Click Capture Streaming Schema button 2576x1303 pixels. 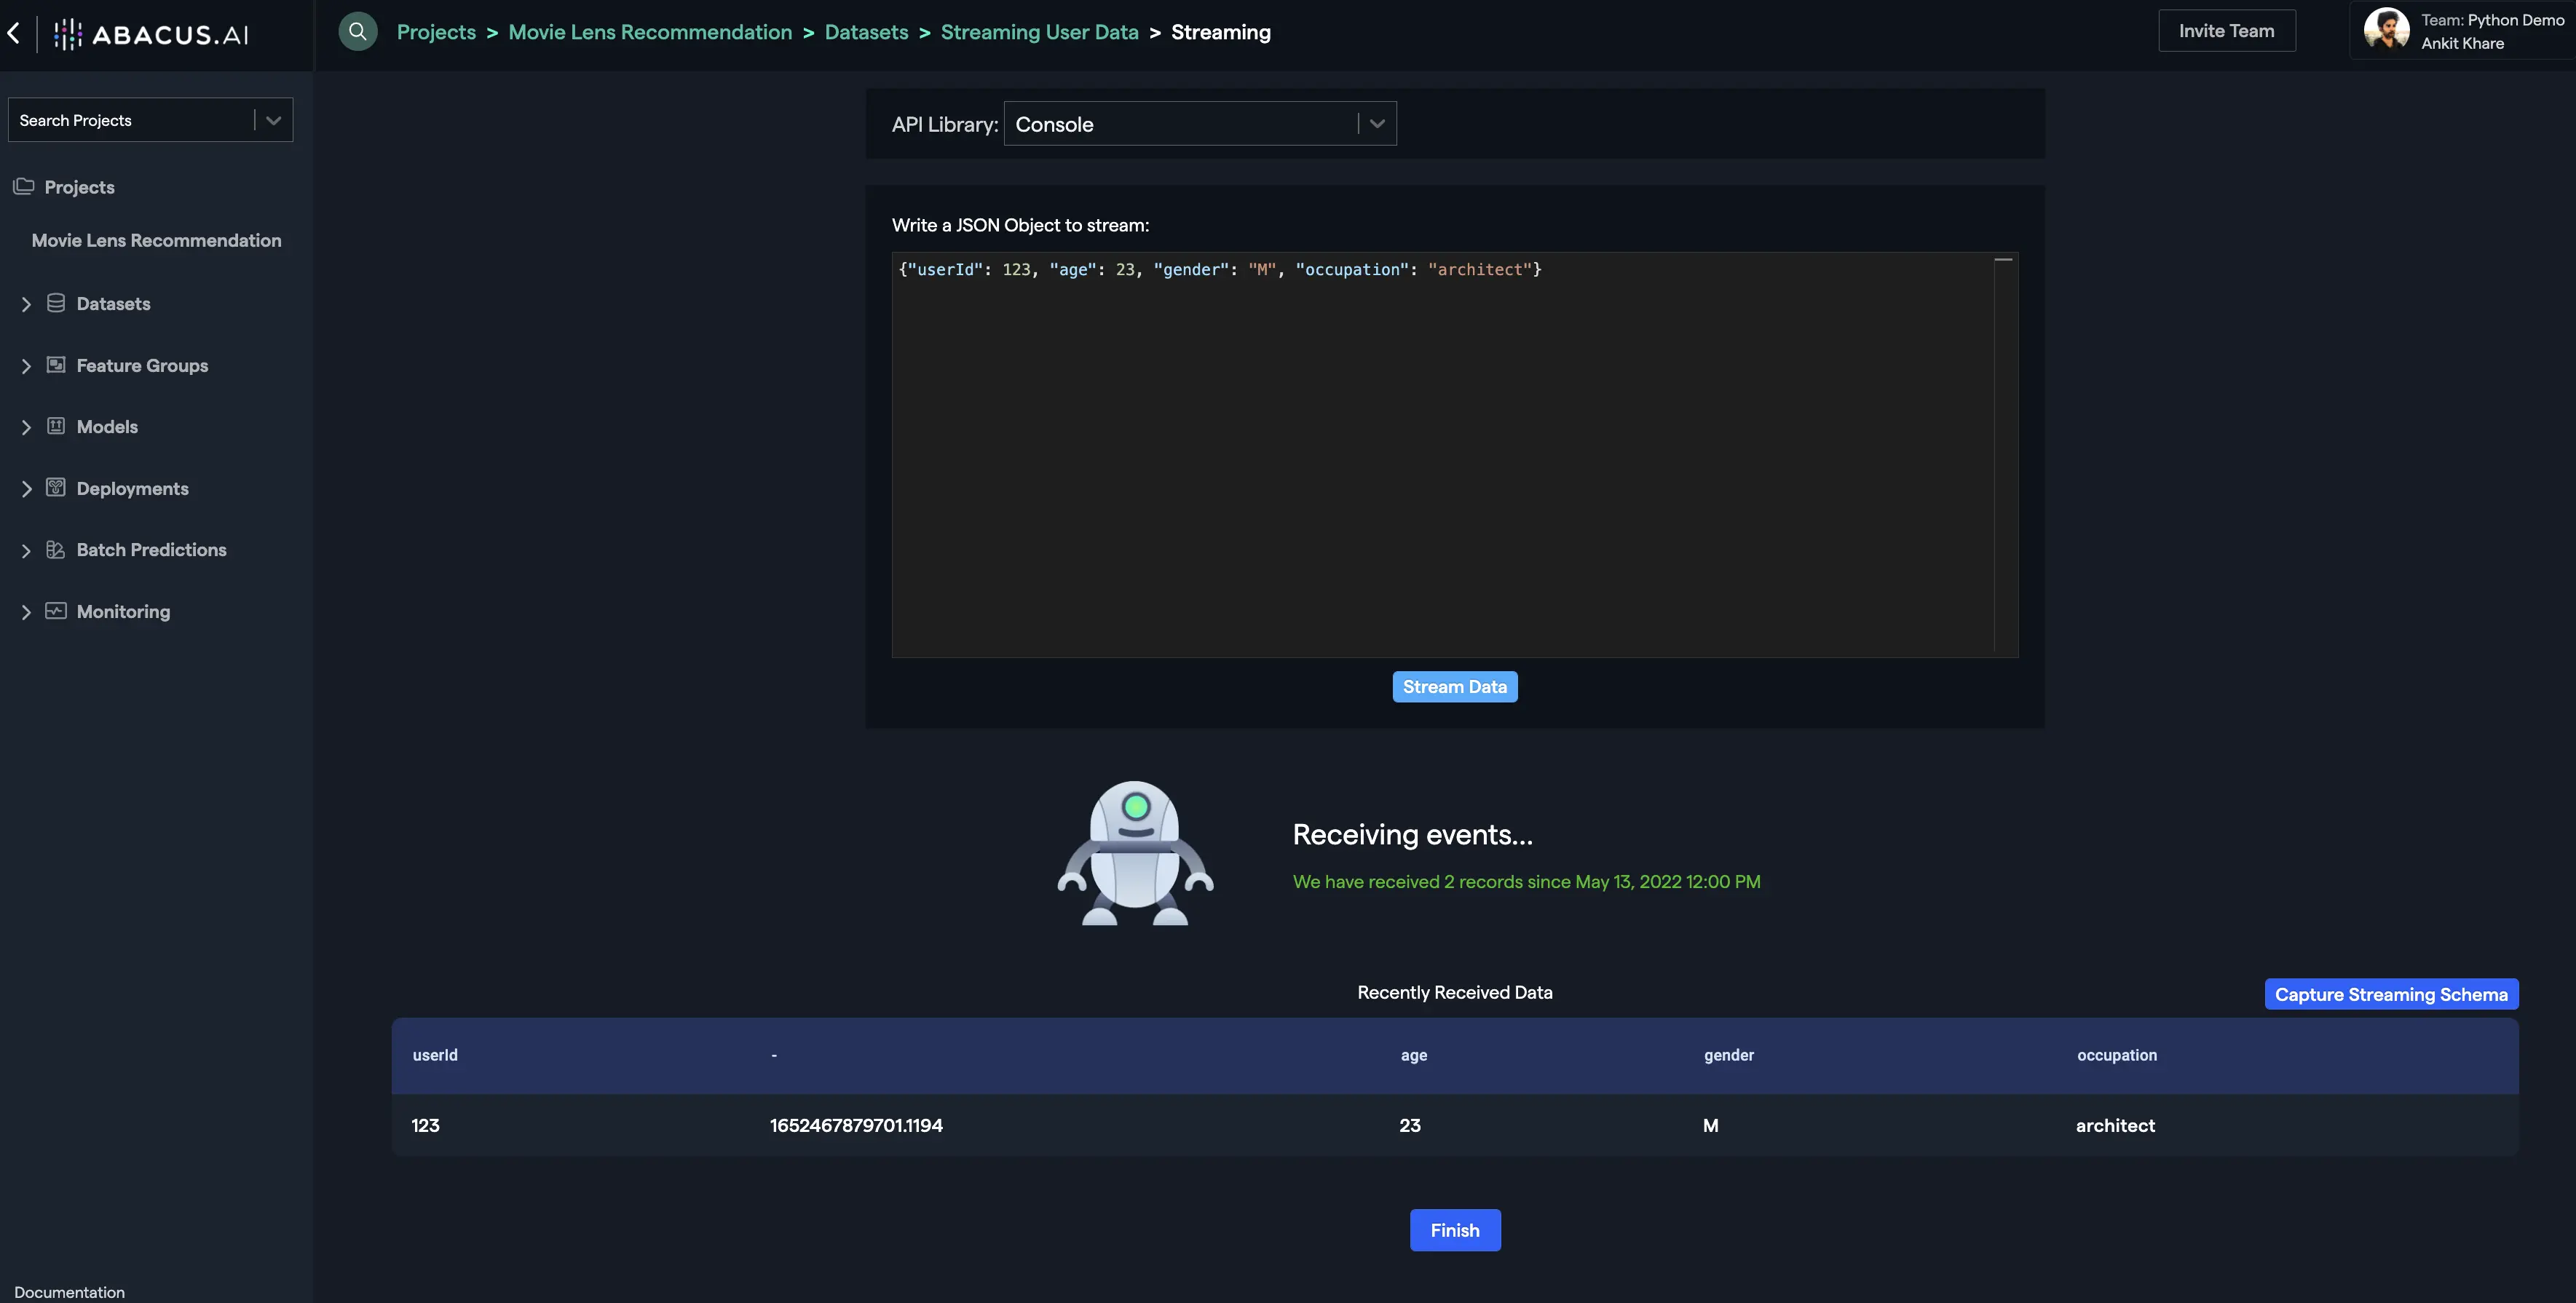pos(2390,994)
